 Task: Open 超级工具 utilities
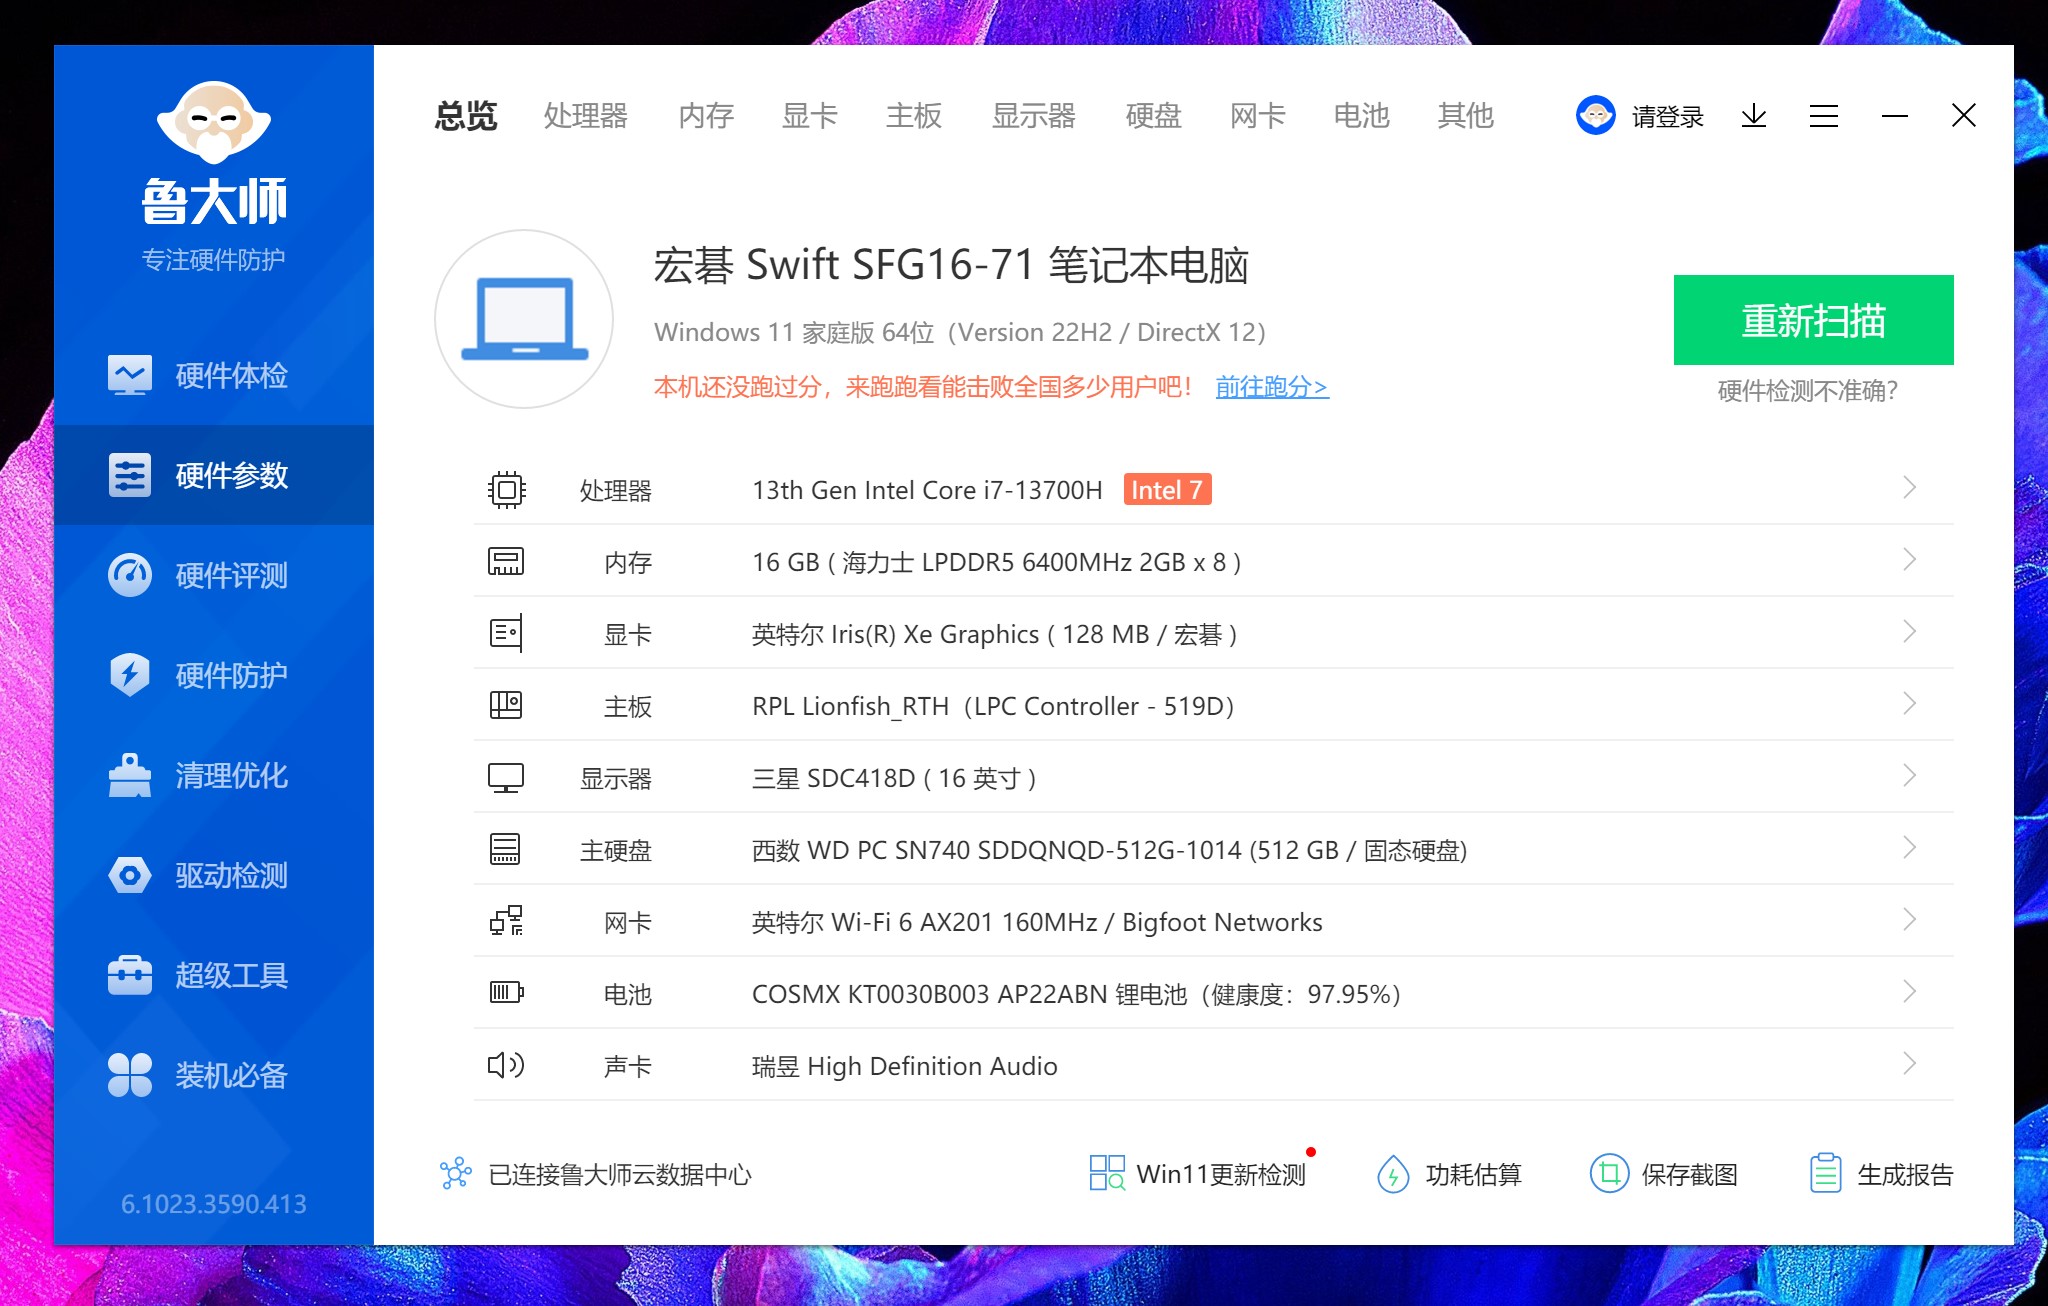coord(231,976)
